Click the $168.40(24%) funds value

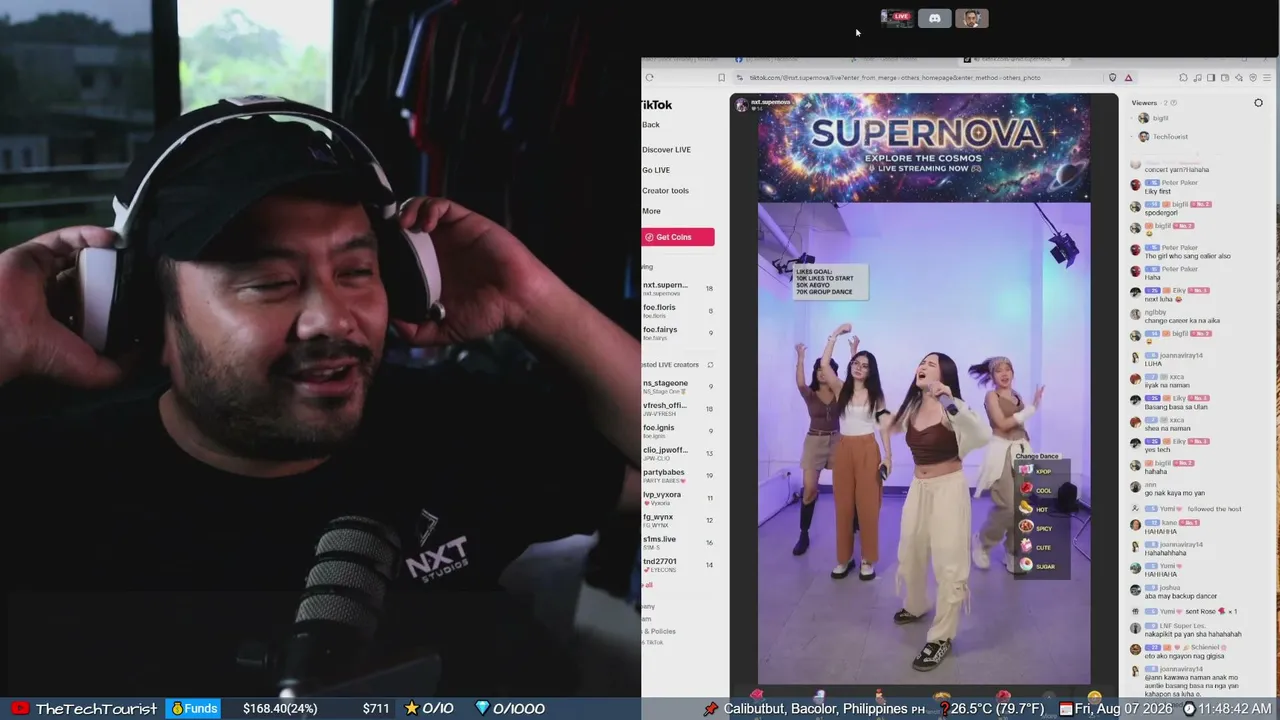click(x=280, y=708)
